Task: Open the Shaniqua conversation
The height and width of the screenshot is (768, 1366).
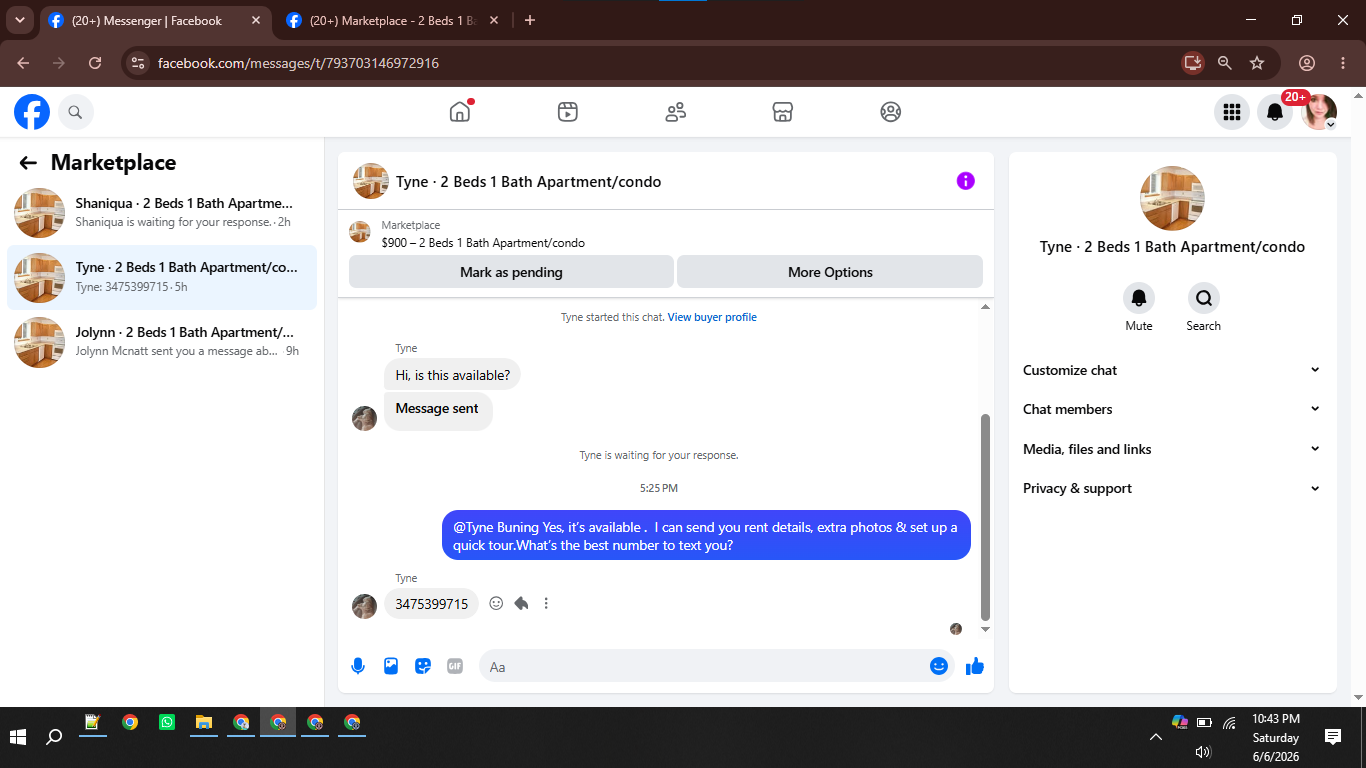Action: coord(162,212)
